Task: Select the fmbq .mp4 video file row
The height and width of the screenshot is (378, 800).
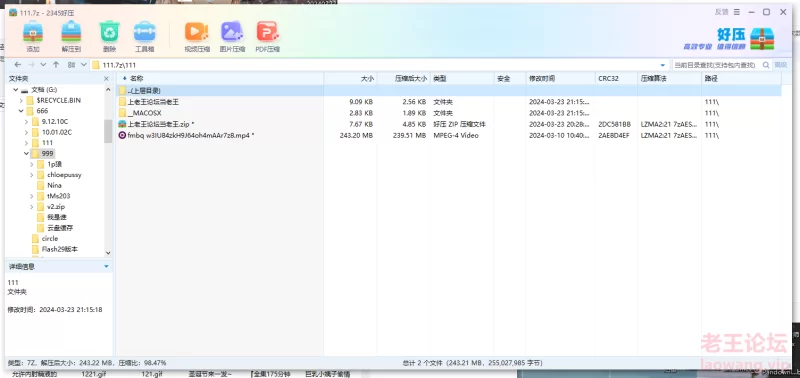Action: coord(449,135)
